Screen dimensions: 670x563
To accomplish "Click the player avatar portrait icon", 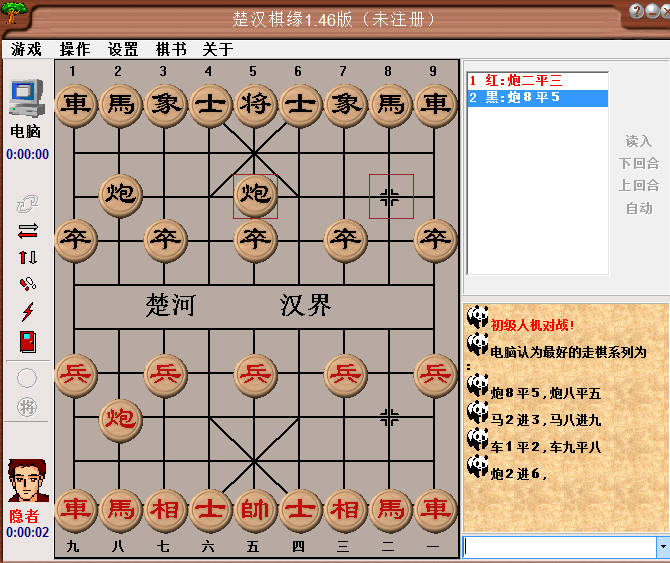I will click(x=25, y=481).
